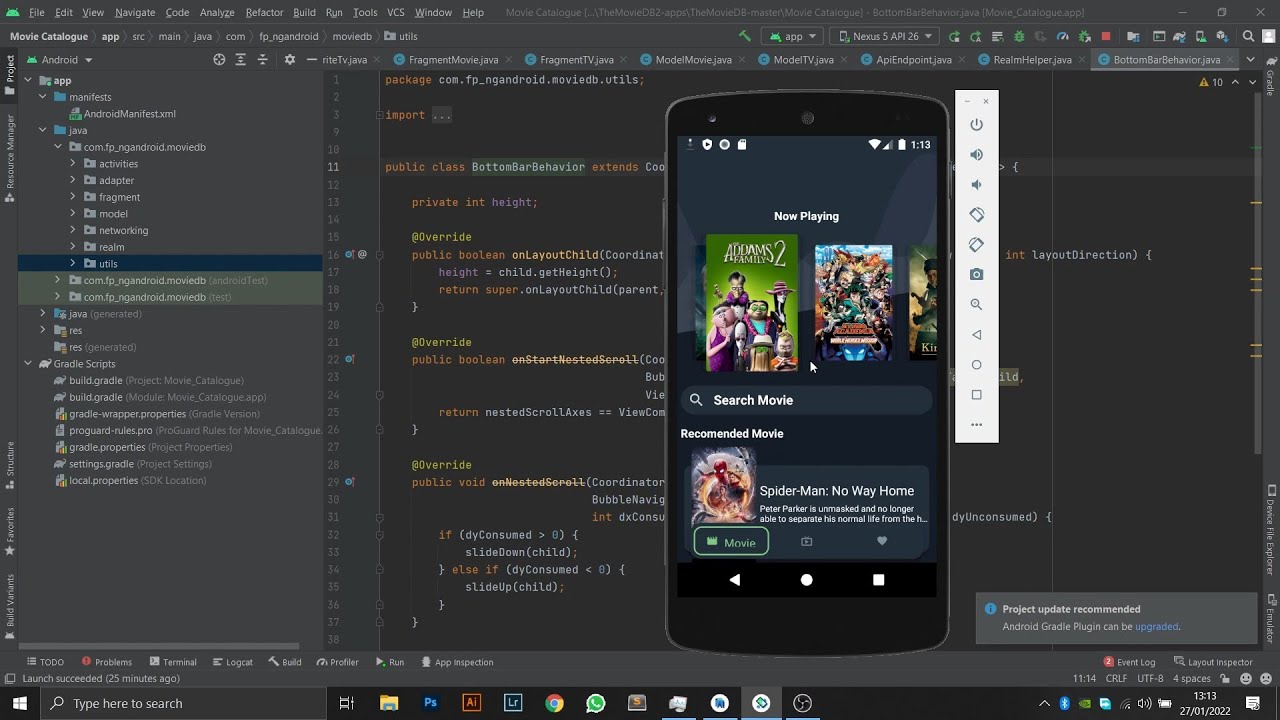Open the Refactor menu
This screenshot has width=1280, height=720.
coord(264,12)
